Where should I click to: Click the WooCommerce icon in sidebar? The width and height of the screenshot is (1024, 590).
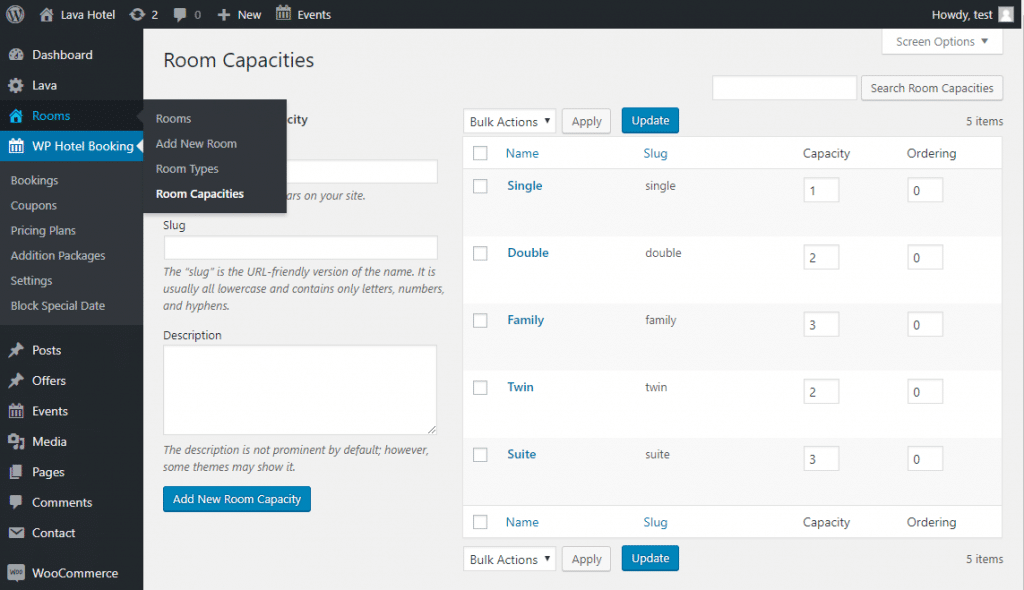(16, 574)
